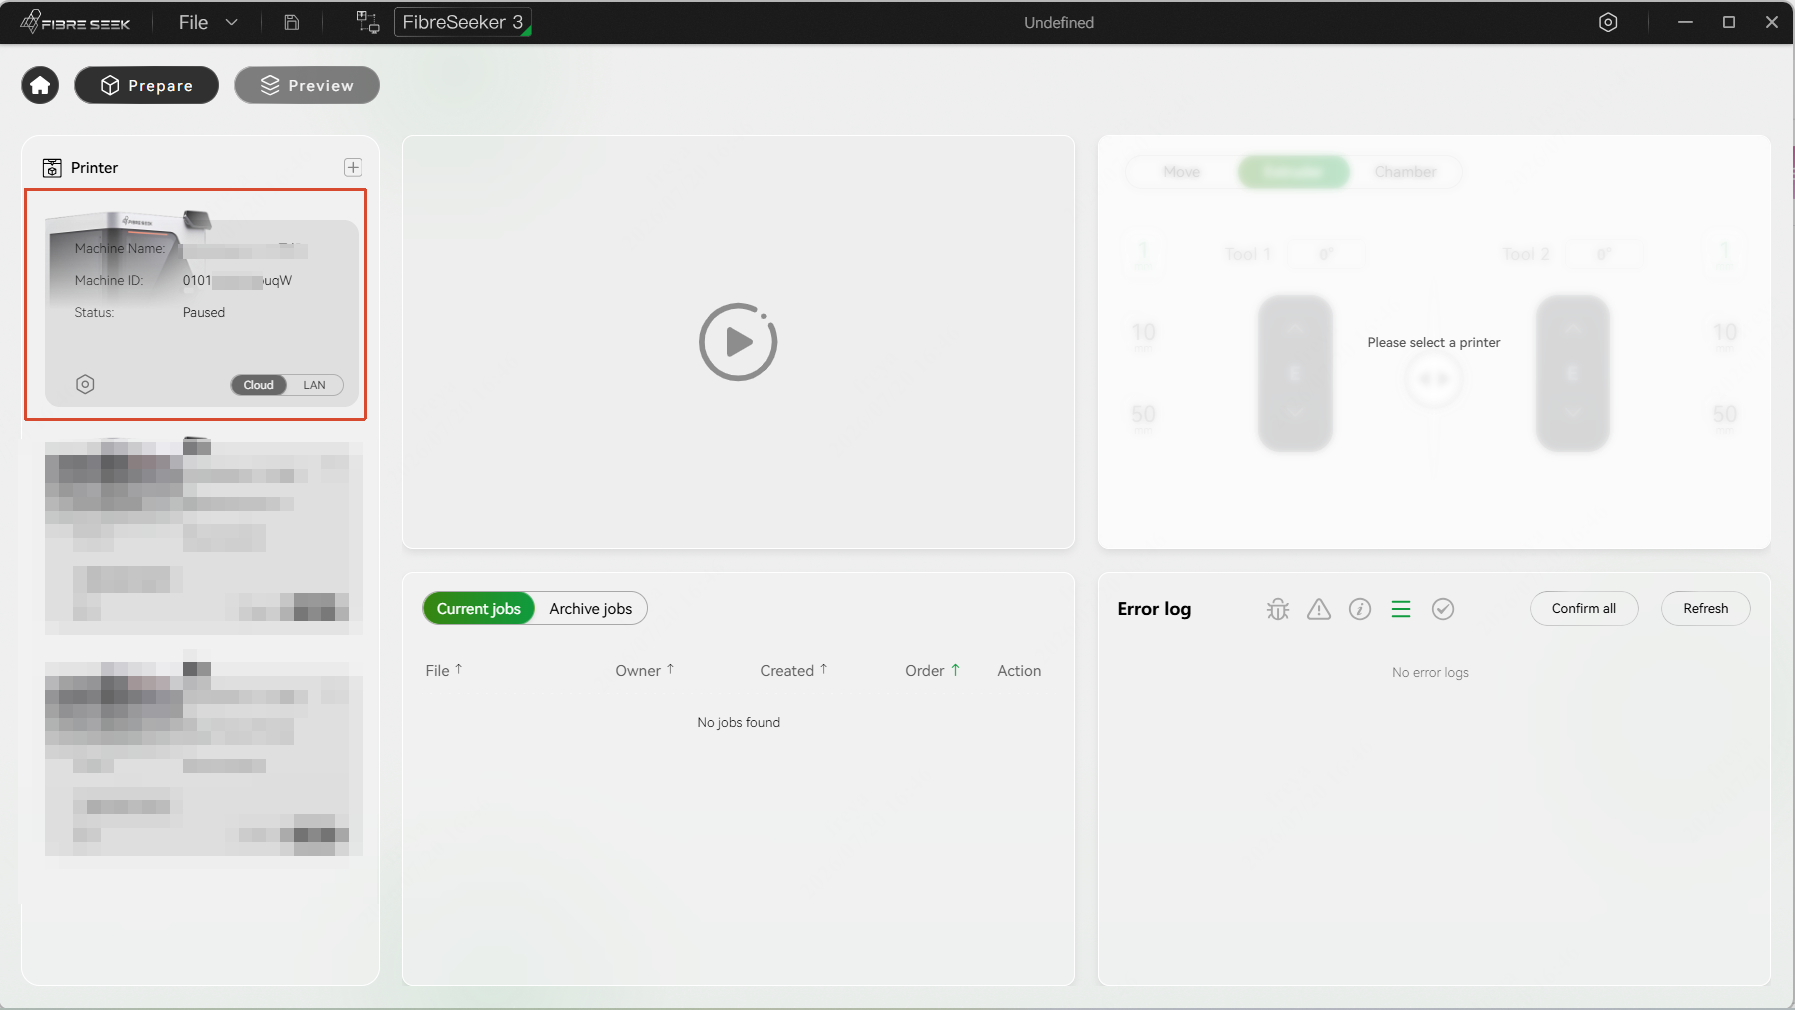Add a new printer with plus icon

click(353, 167)
